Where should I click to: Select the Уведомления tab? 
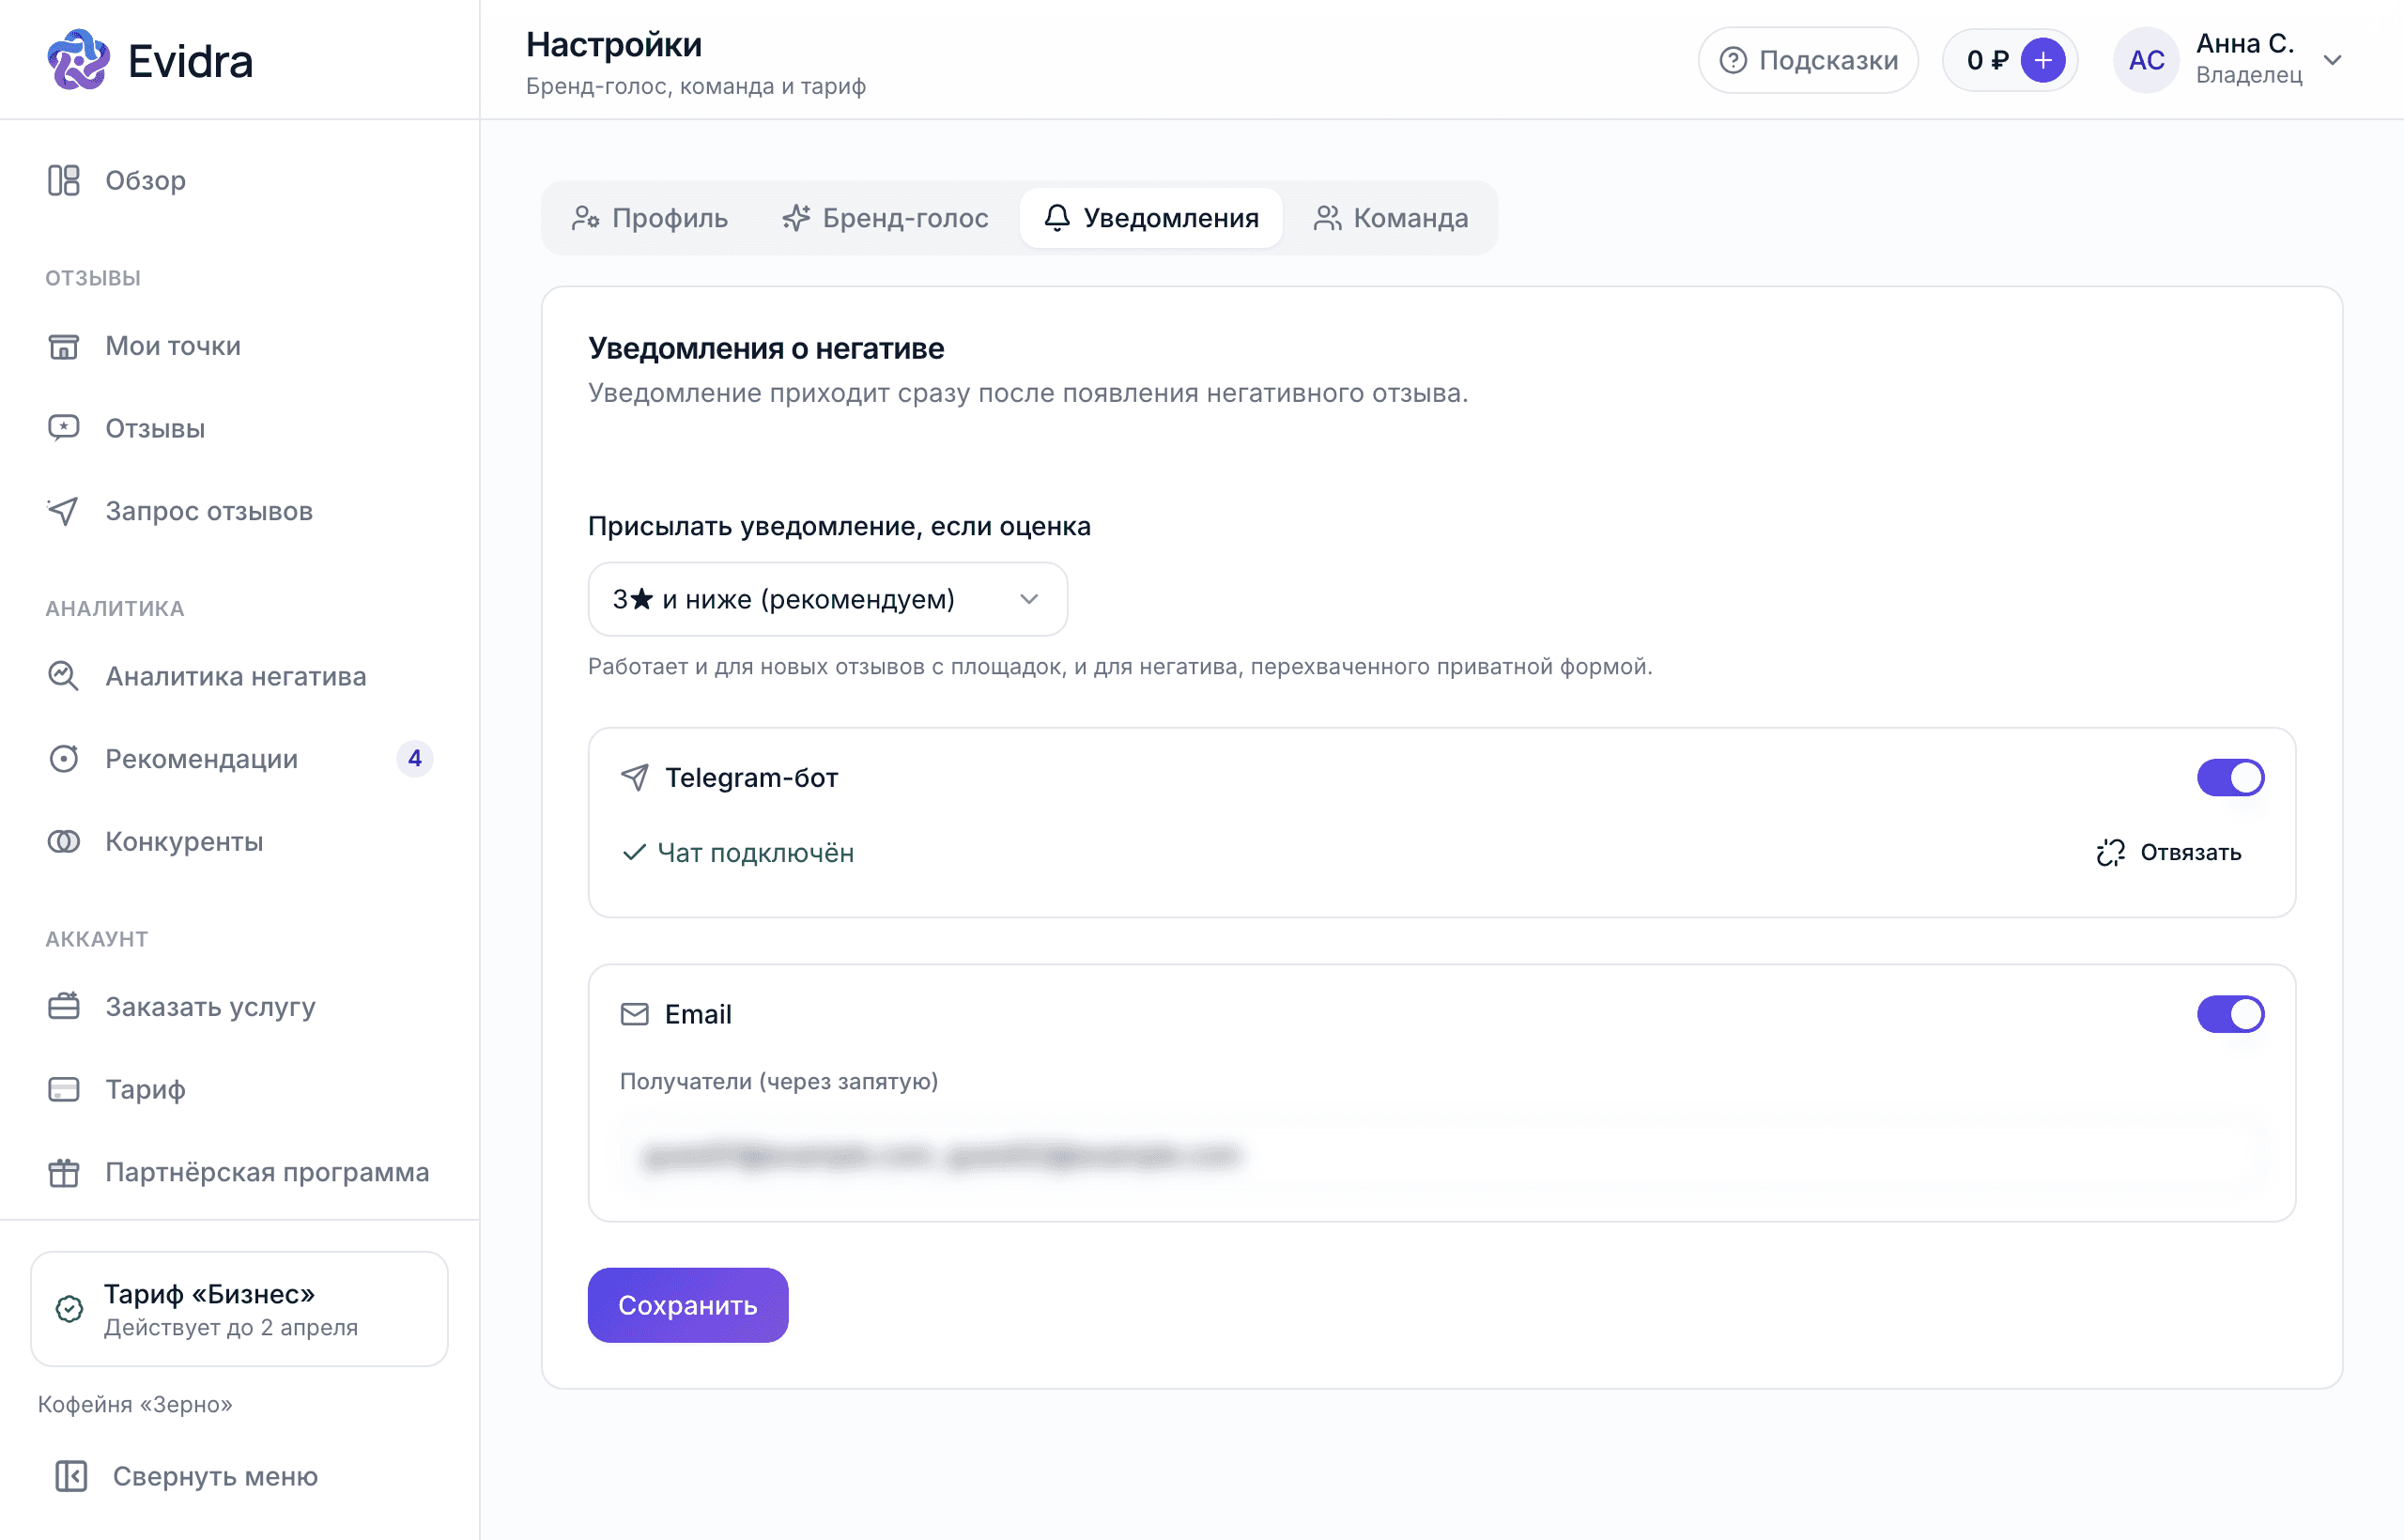(1151, 218)
